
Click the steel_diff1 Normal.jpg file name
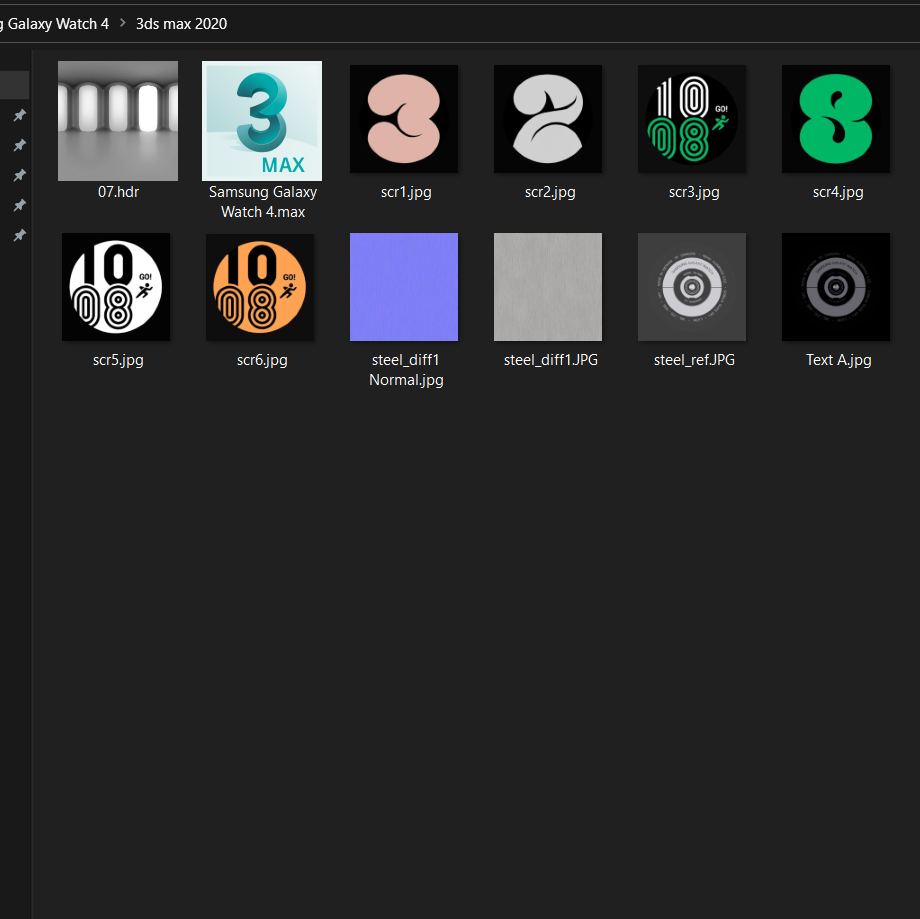(x=406, y=370)
